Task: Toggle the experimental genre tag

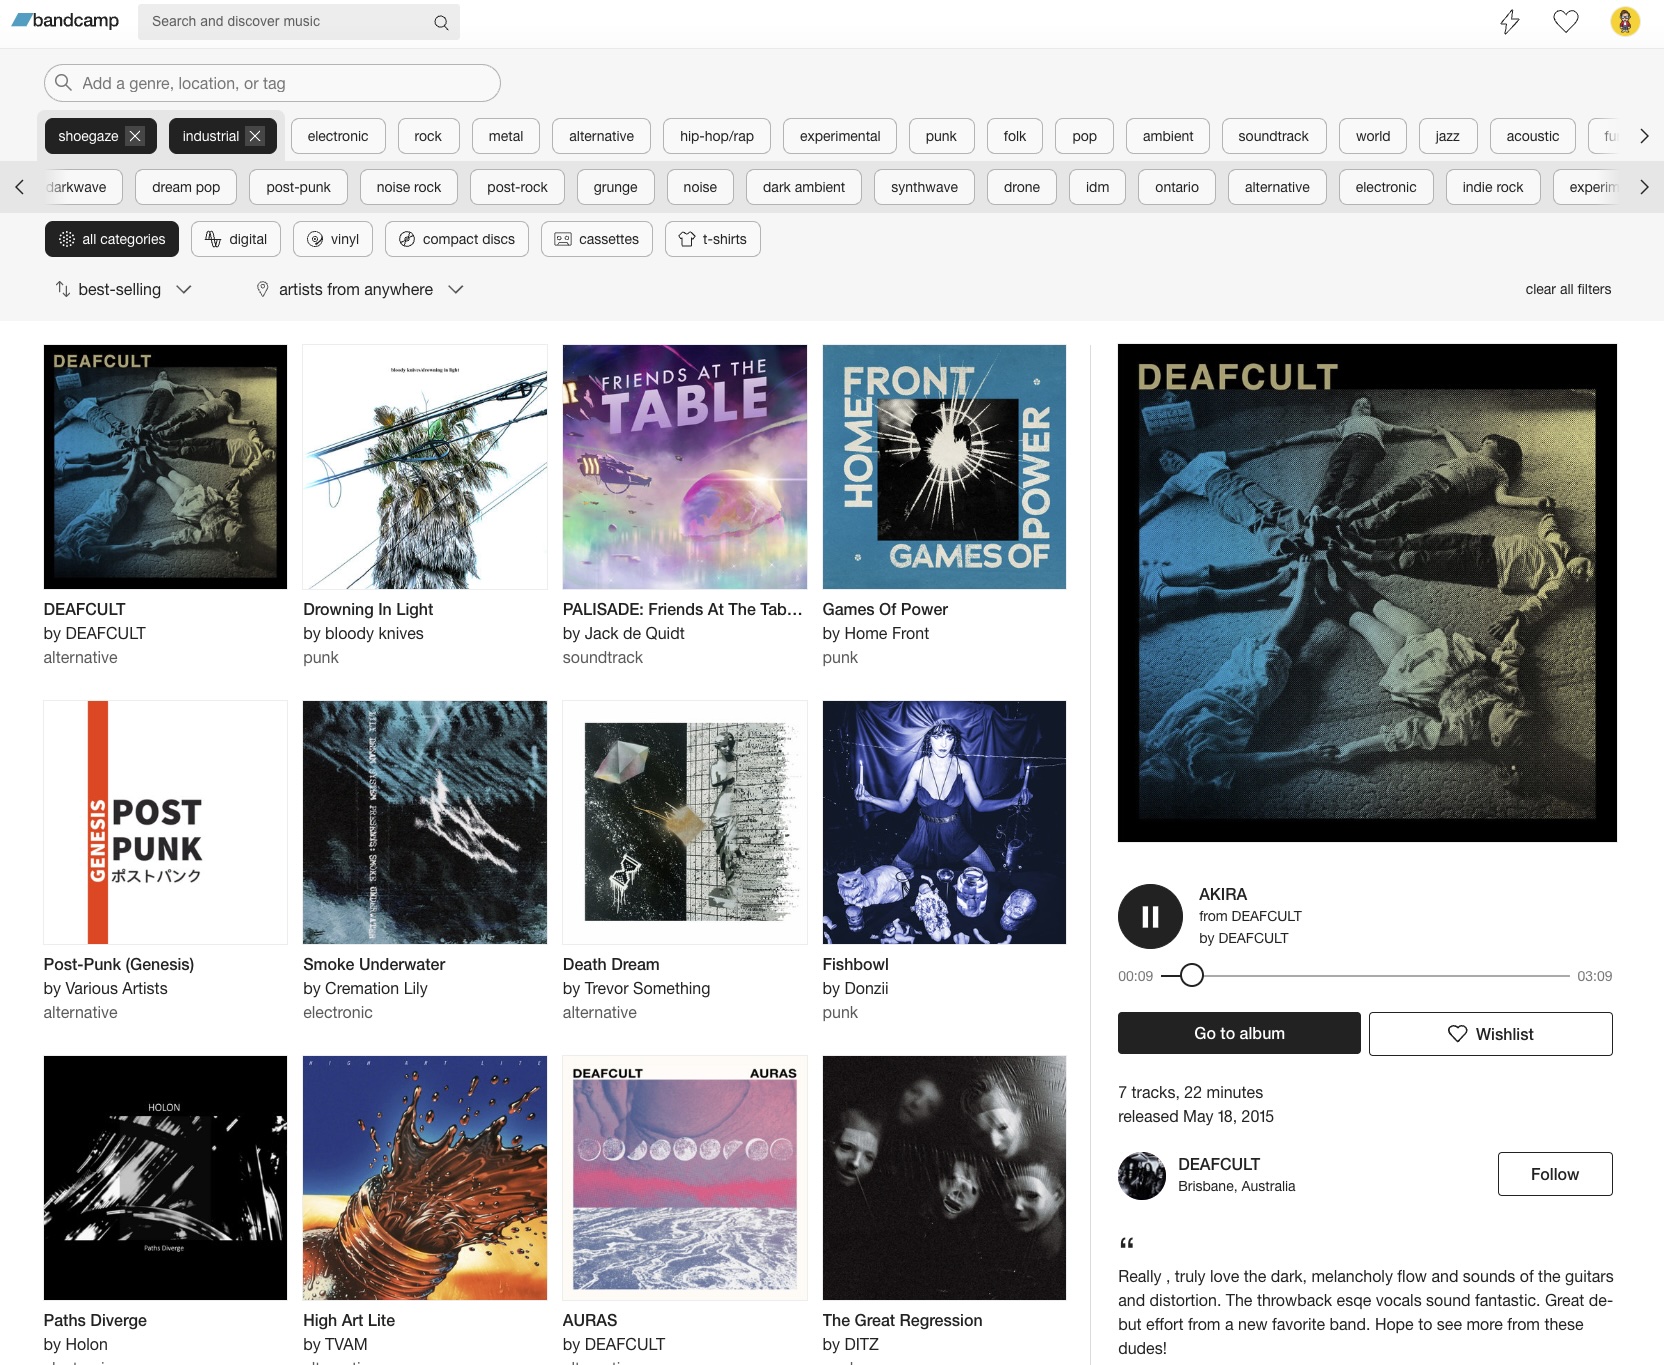Action: click(840, 136)
